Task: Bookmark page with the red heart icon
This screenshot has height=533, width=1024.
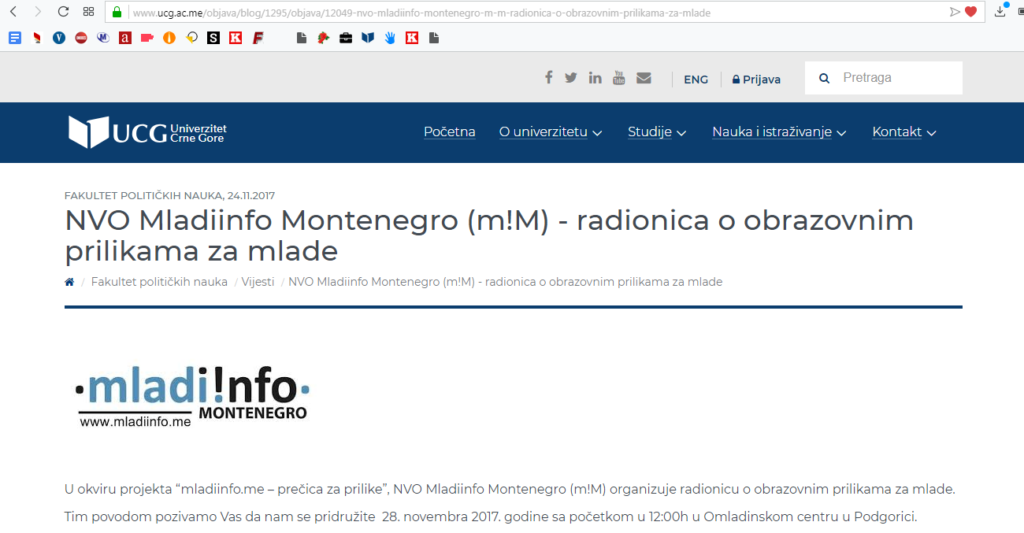Action: 971,12
